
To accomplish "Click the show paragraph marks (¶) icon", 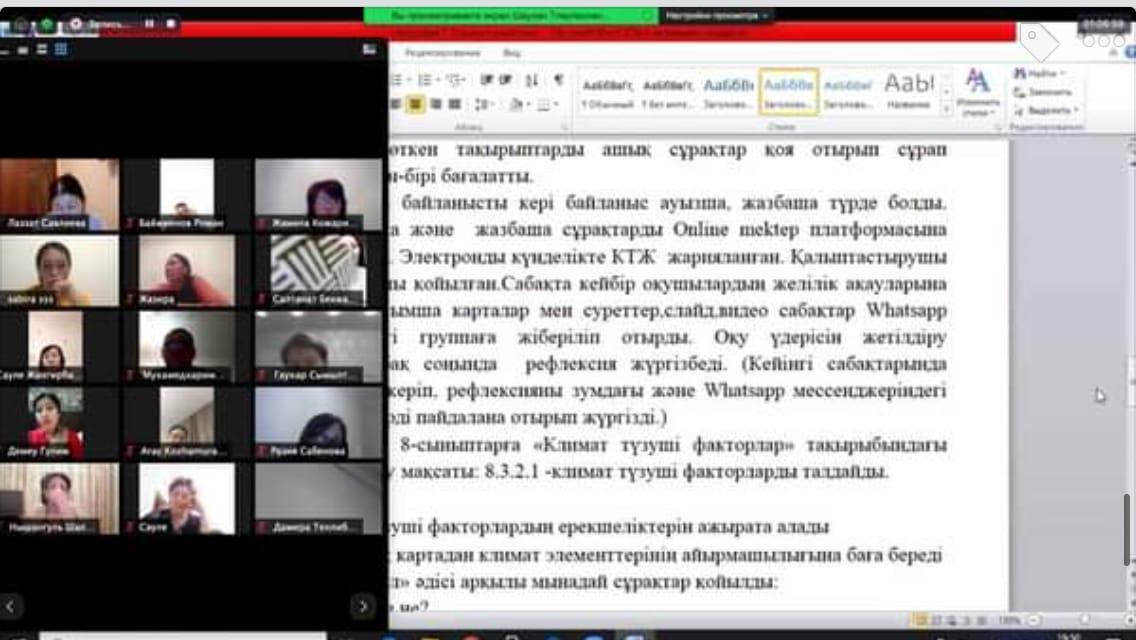I will tap(558, 80).
